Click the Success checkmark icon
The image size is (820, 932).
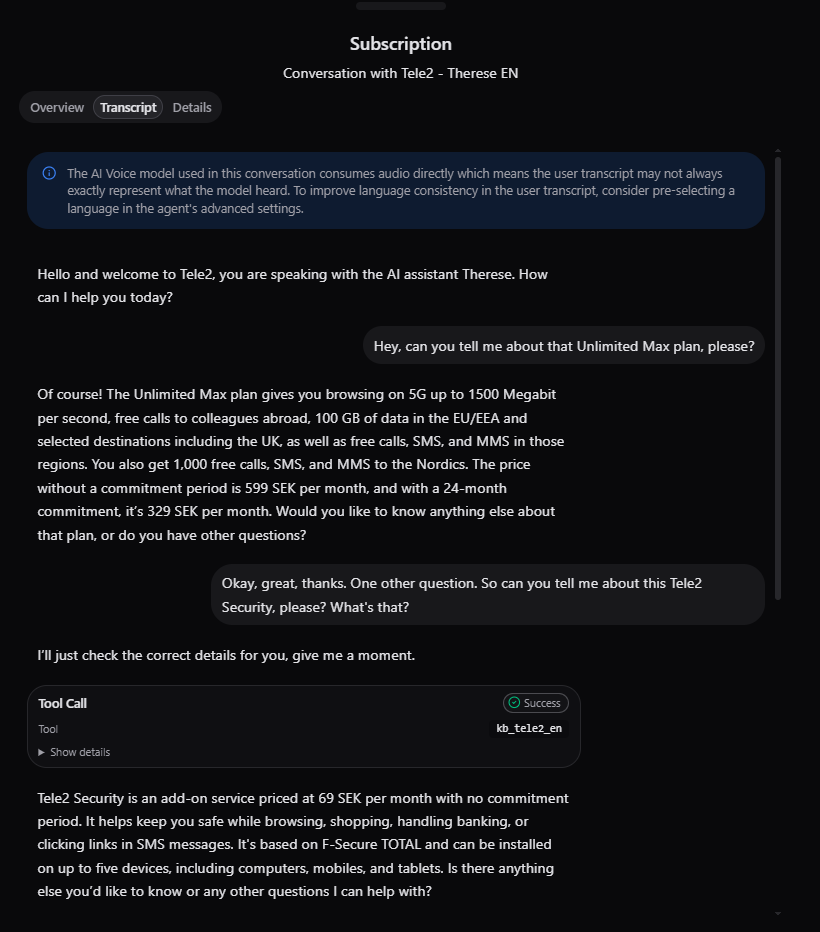(514, 703)
